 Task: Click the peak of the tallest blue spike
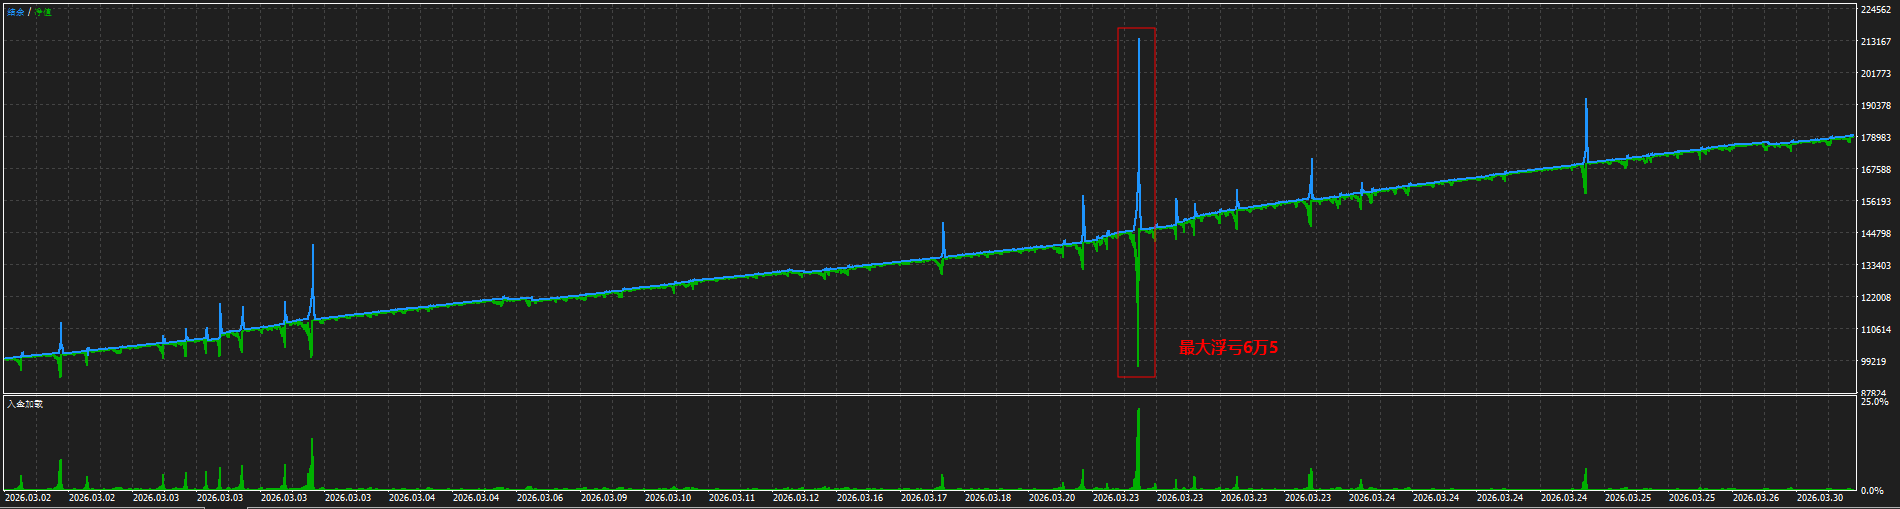[x=1138, y=39]
